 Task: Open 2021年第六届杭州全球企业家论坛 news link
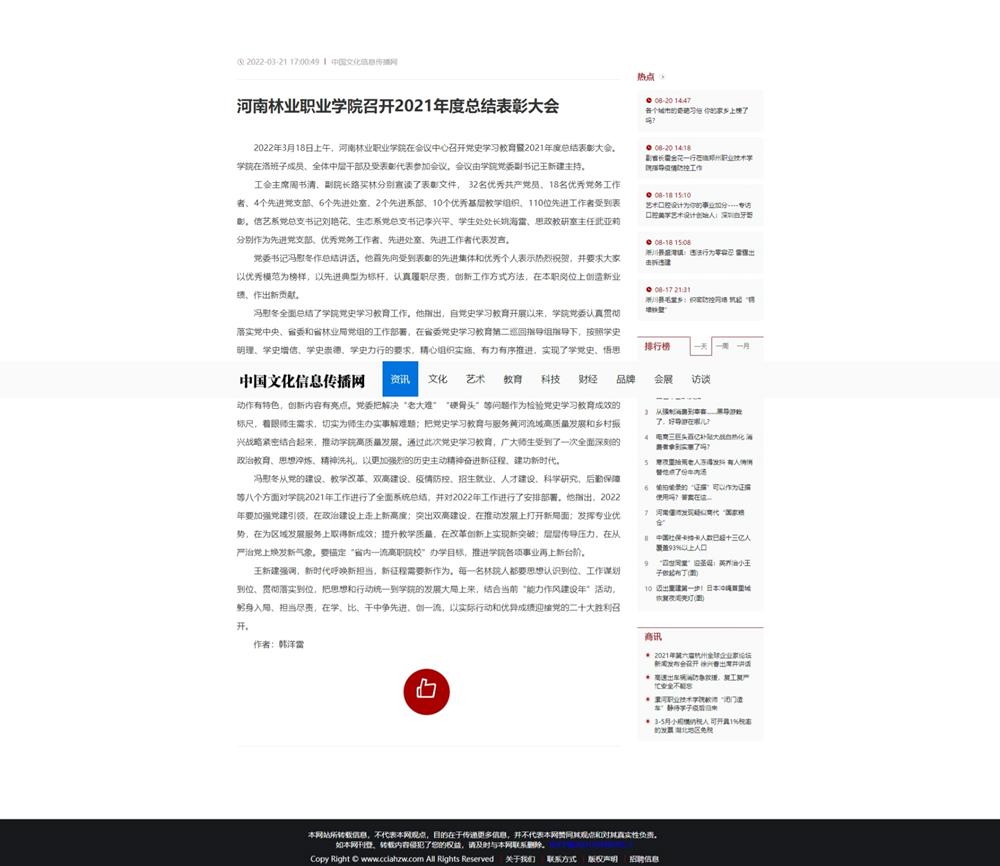702,659
